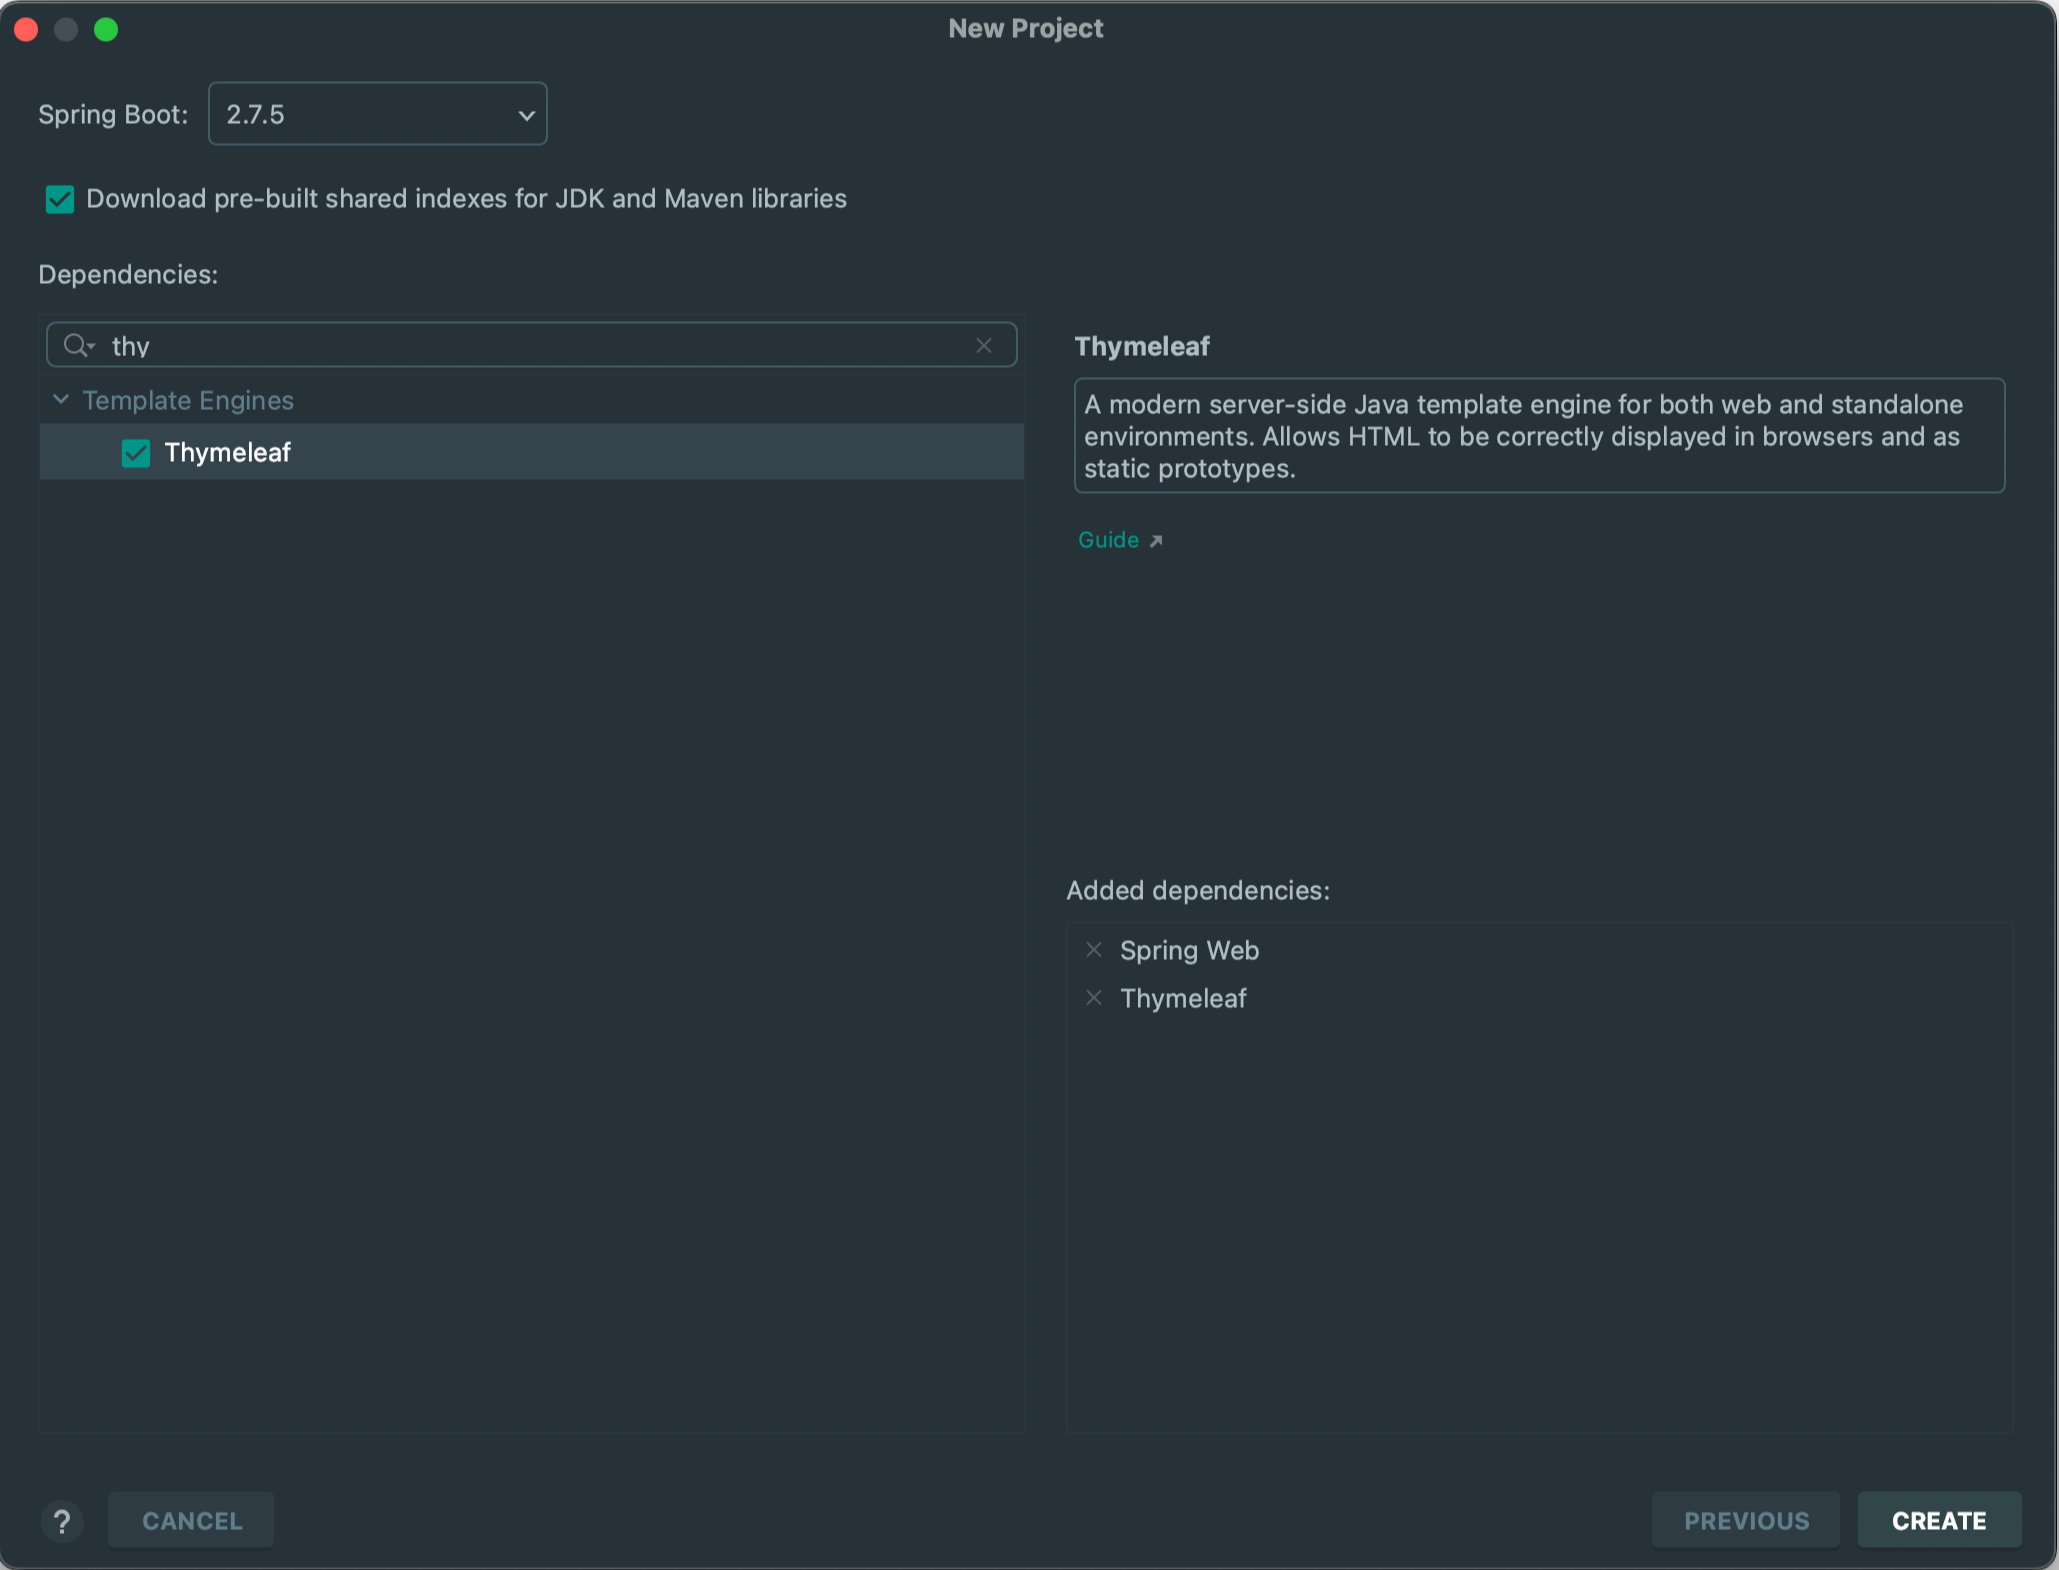Open help with the question mark icon

62,1521
